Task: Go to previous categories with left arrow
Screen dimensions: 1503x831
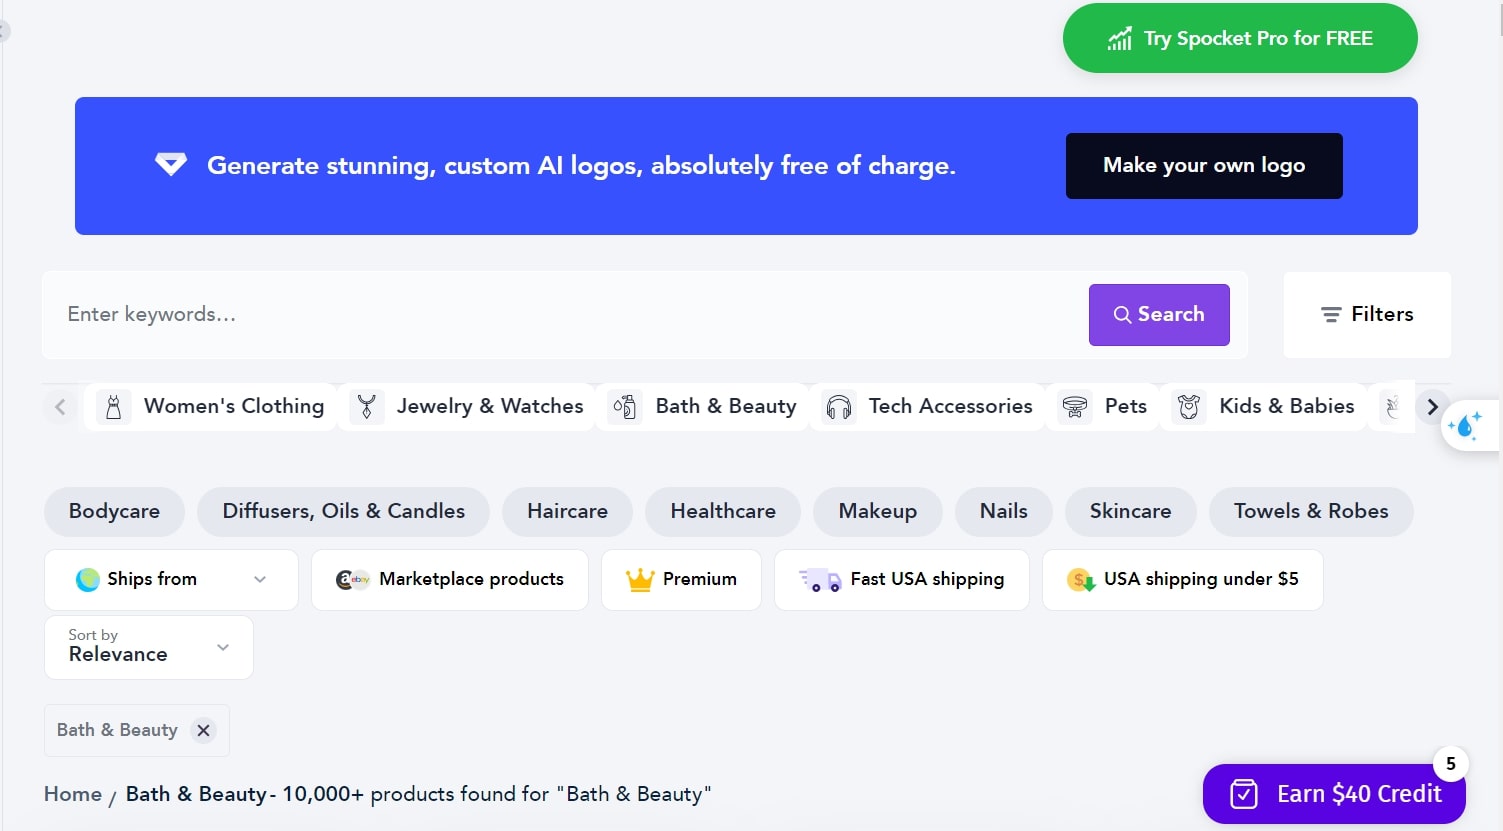Action: (x=60, y=407)
